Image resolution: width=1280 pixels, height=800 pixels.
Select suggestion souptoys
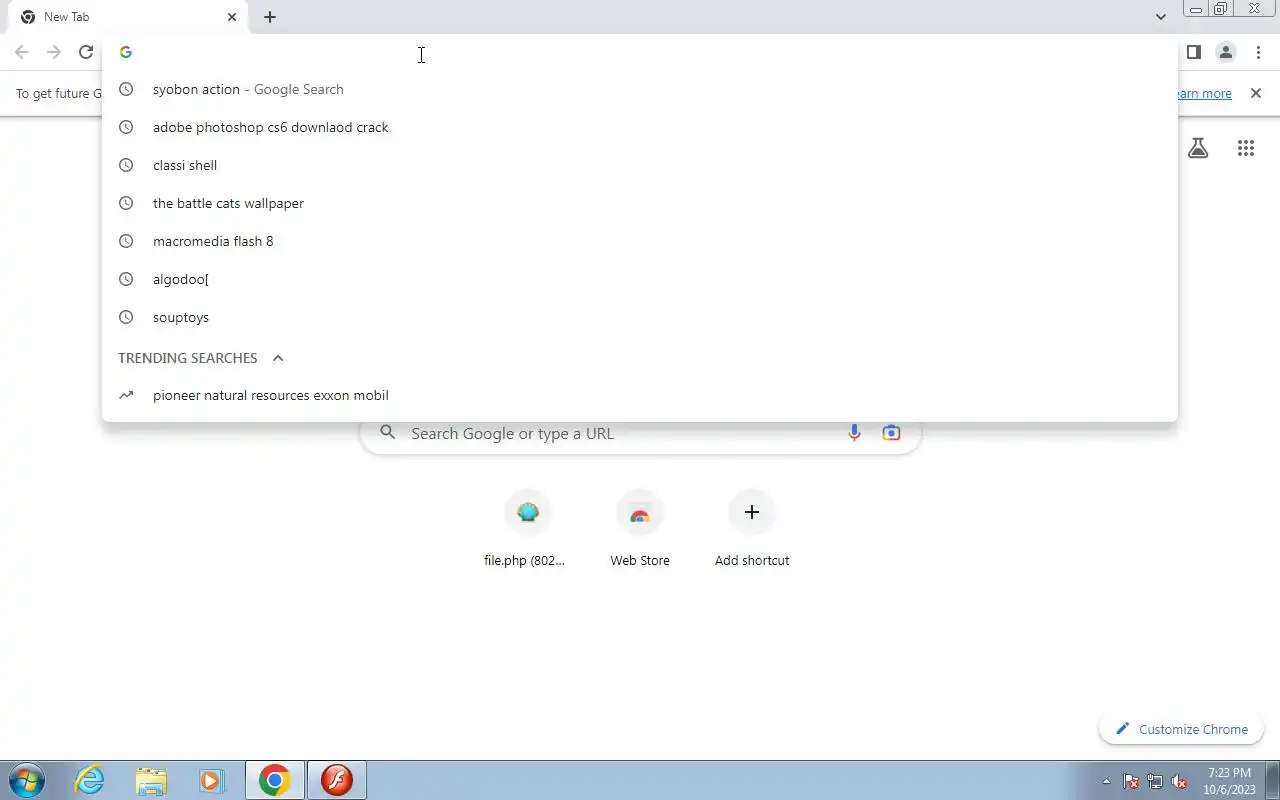click(x=640, y=317)
